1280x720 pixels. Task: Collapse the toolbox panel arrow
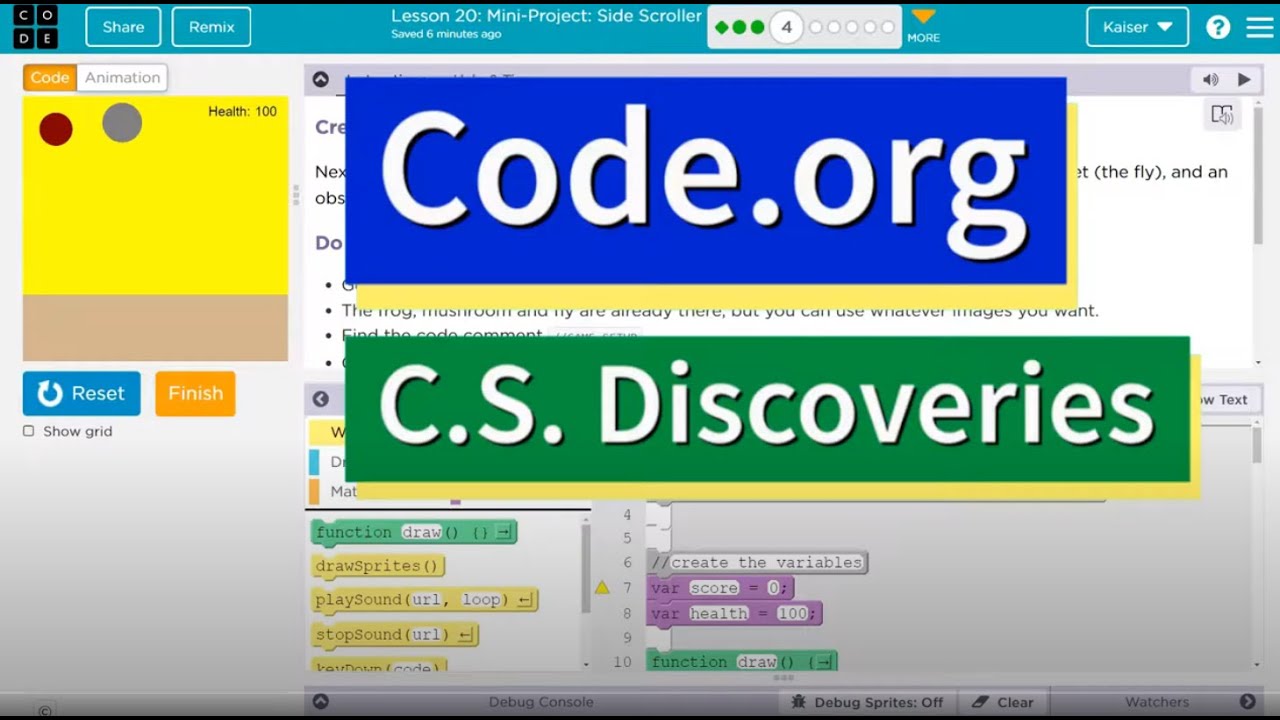(x=320, y=399)
